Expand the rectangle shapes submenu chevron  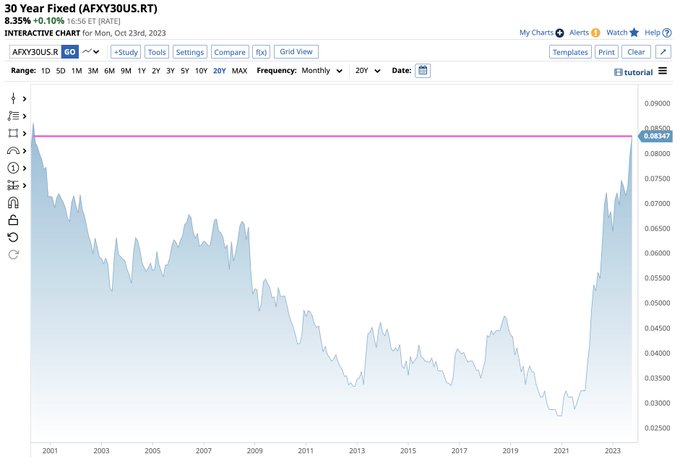click(x=25, y=134)
